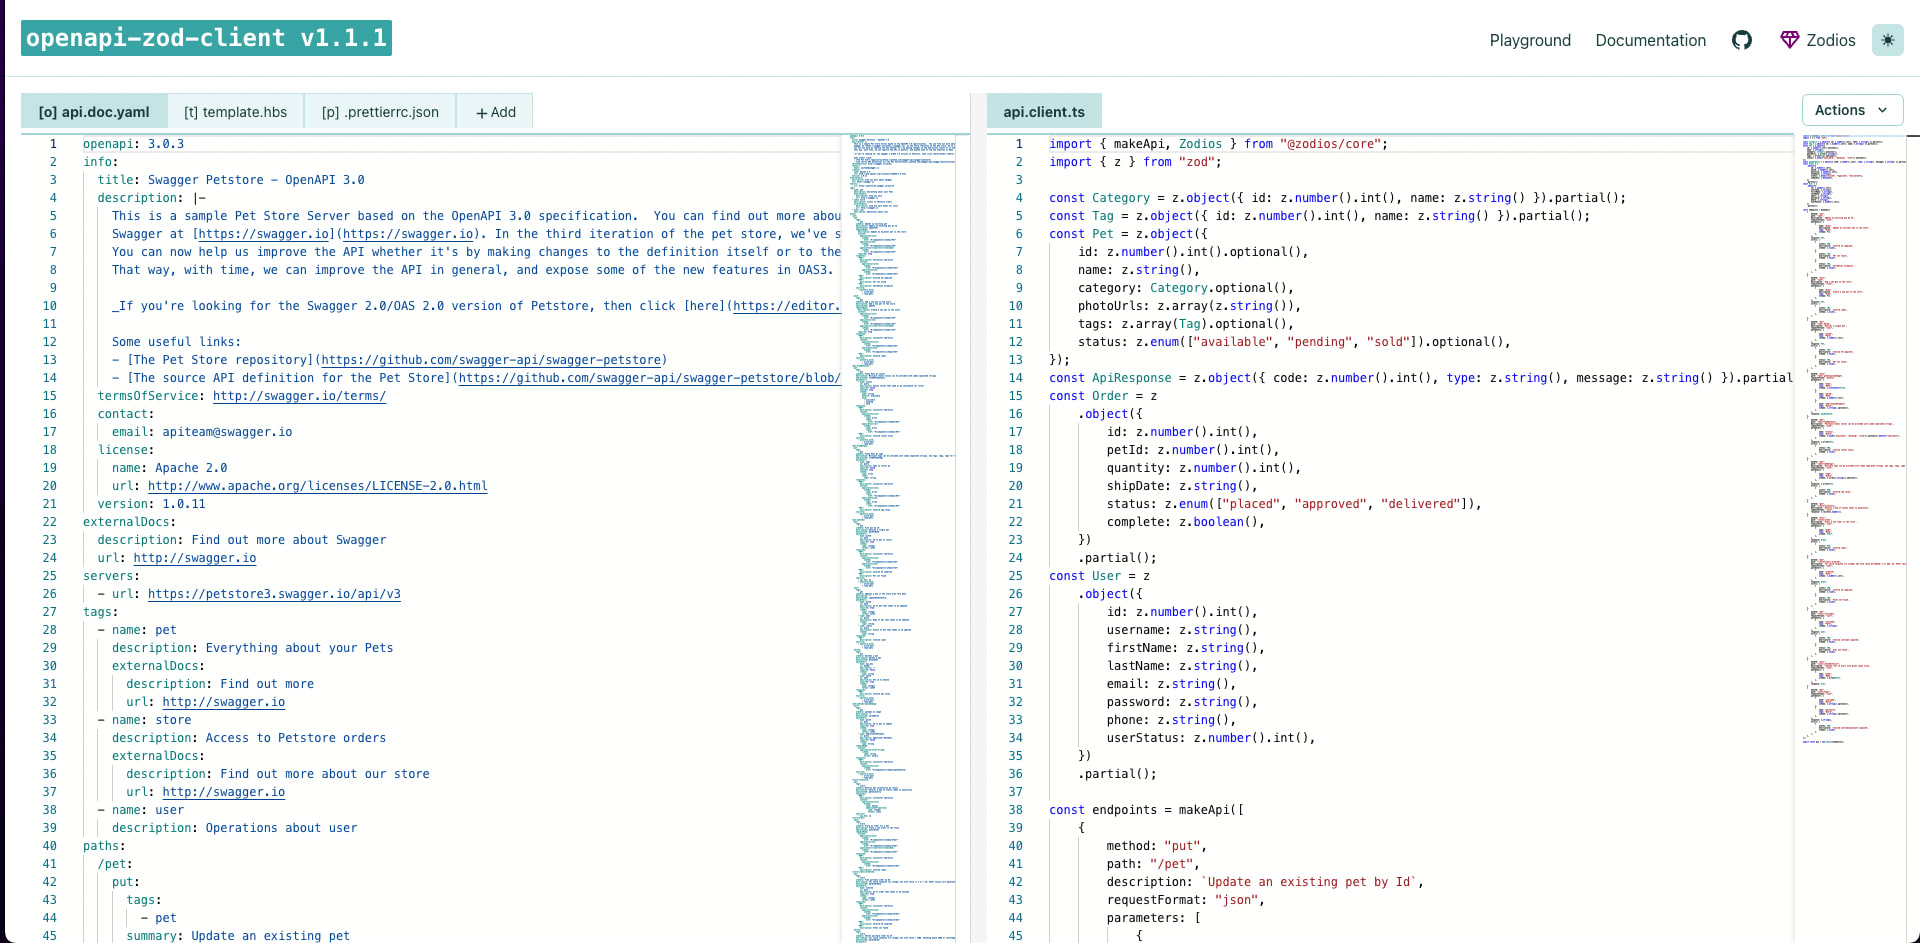Open the GitHub repository icon
This screenshot has height=943, width=1920.
tap(1742, 40)
